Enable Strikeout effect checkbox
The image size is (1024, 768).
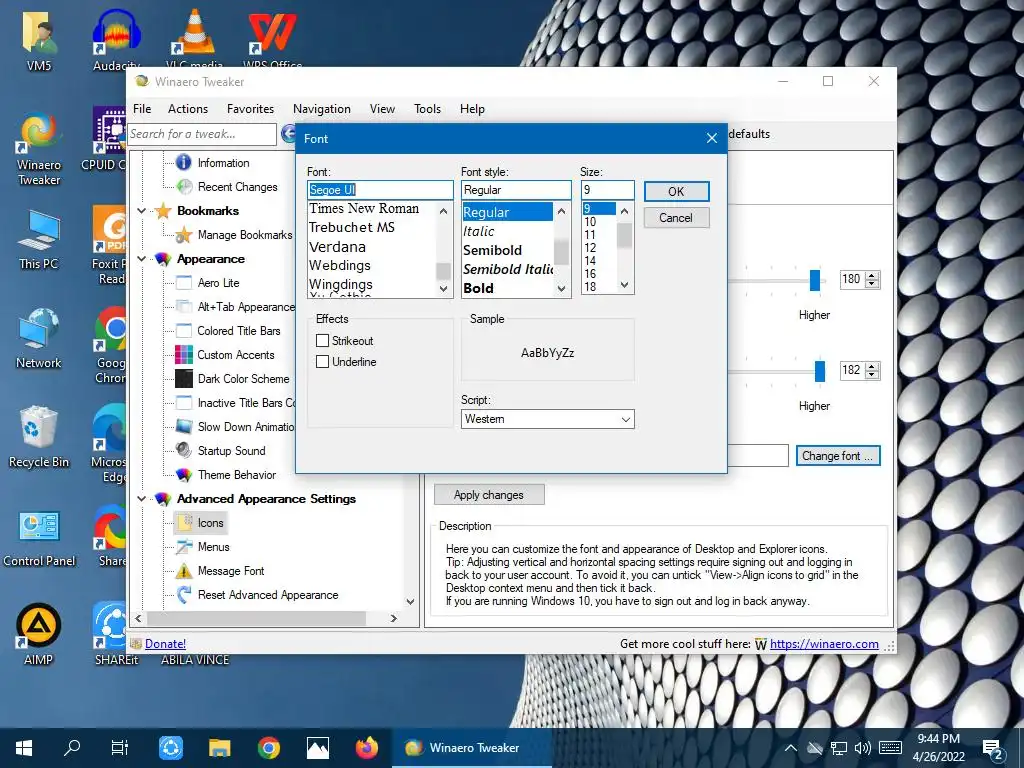click(322, 340)
